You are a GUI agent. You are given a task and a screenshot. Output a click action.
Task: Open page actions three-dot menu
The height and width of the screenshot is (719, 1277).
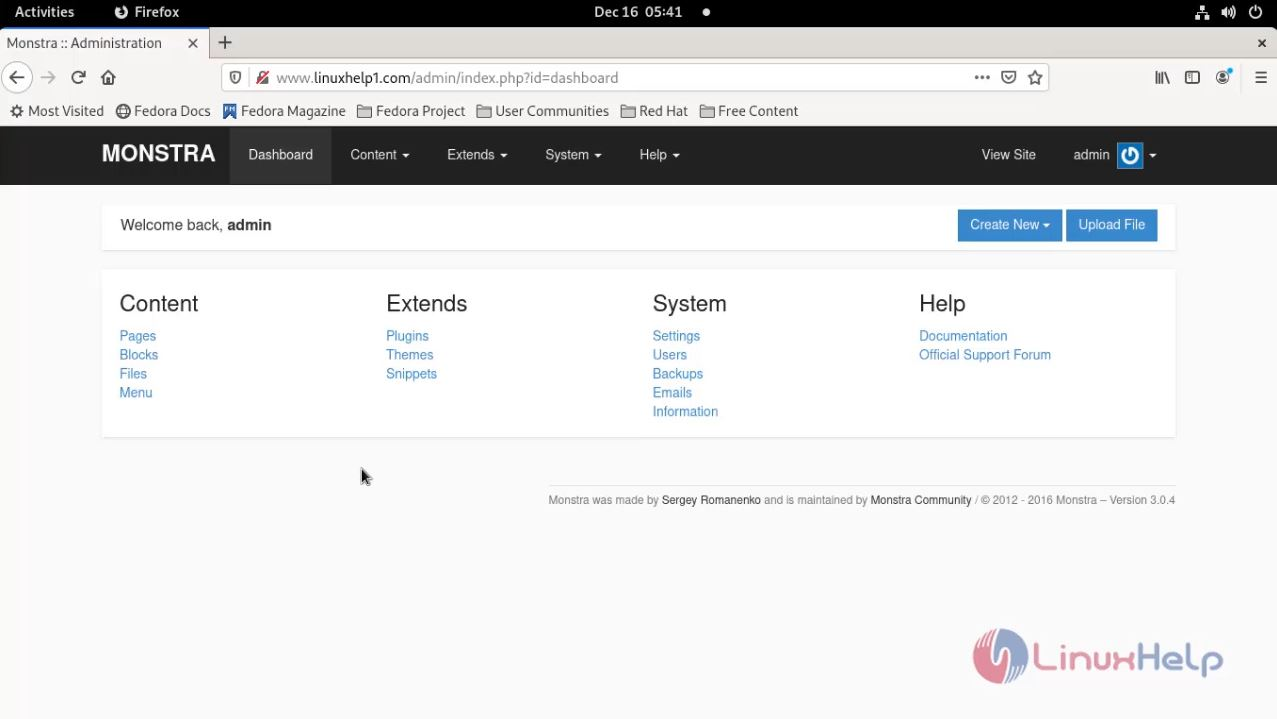click(x=982, y=77)
